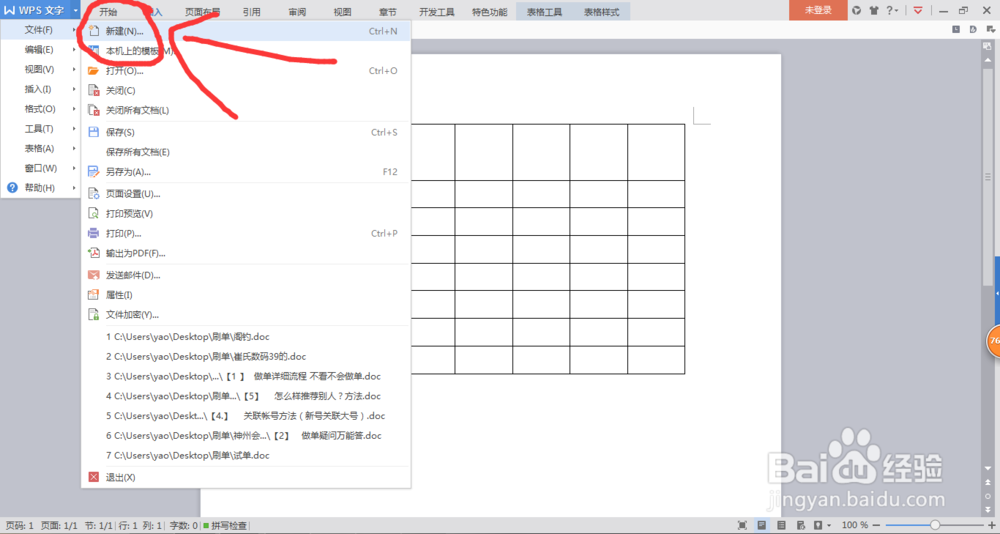Switch to full screen view icon in status bar
The height and width of the screenshot is (534, 1000).
click(742, 525)
